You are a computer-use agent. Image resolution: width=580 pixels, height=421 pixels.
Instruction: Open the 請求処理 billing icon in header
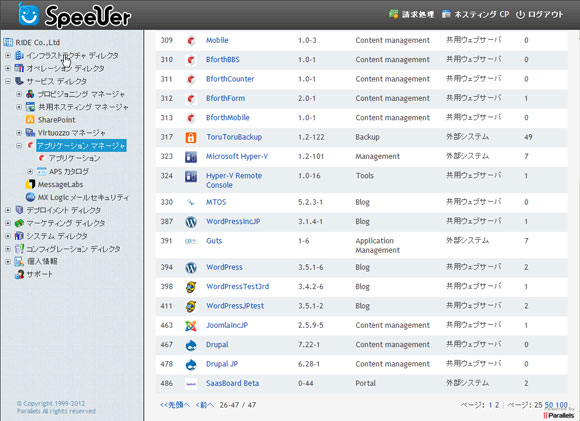[x=394, y=14]
